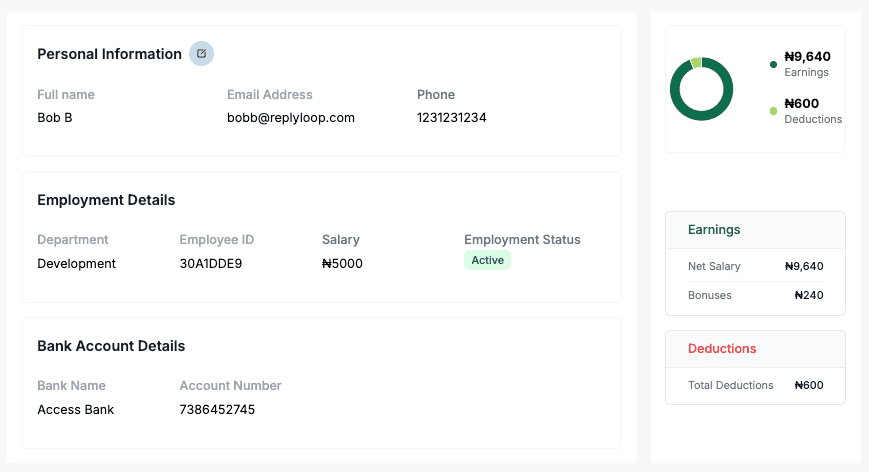Viewport: 869px width, 472px height.
Task: Click the Access Bank name value
Action: click(x=76, y=410)
